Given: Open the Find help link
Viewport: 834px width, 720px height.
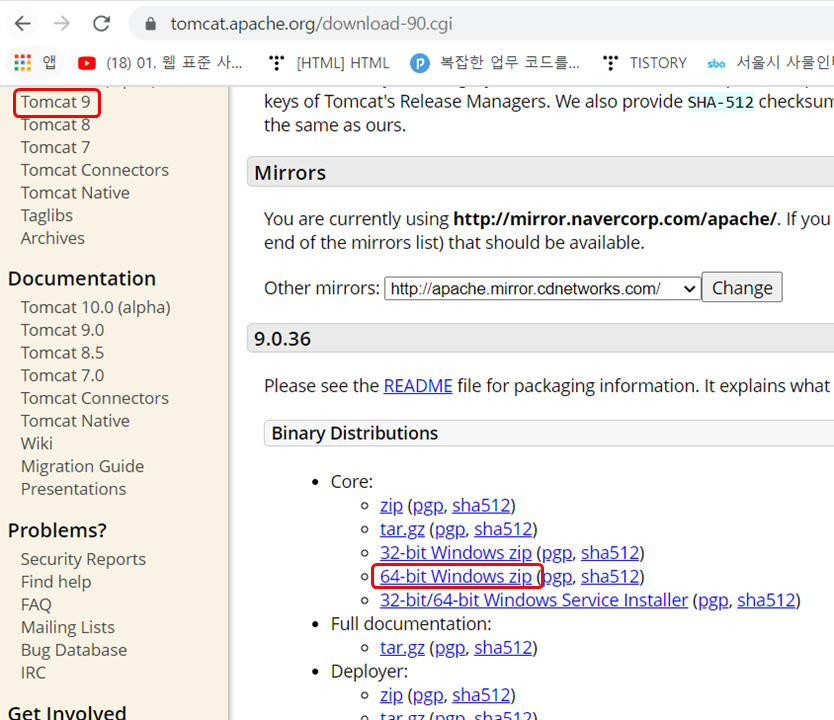Looking at the screenshot, I should pyautogui.click(x=56, y=582).
